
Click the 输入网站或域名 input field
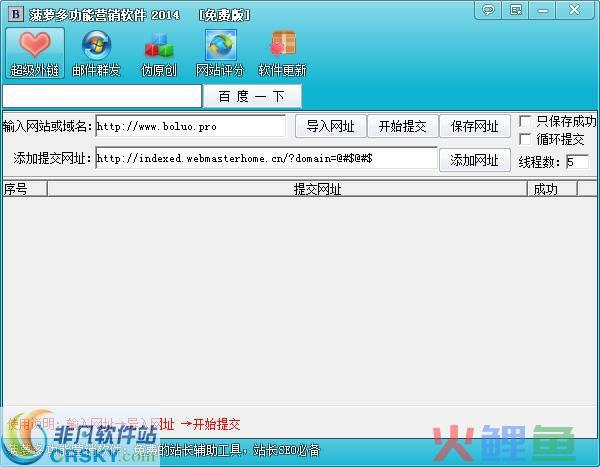pyautogui.click(x=191, y=126)
